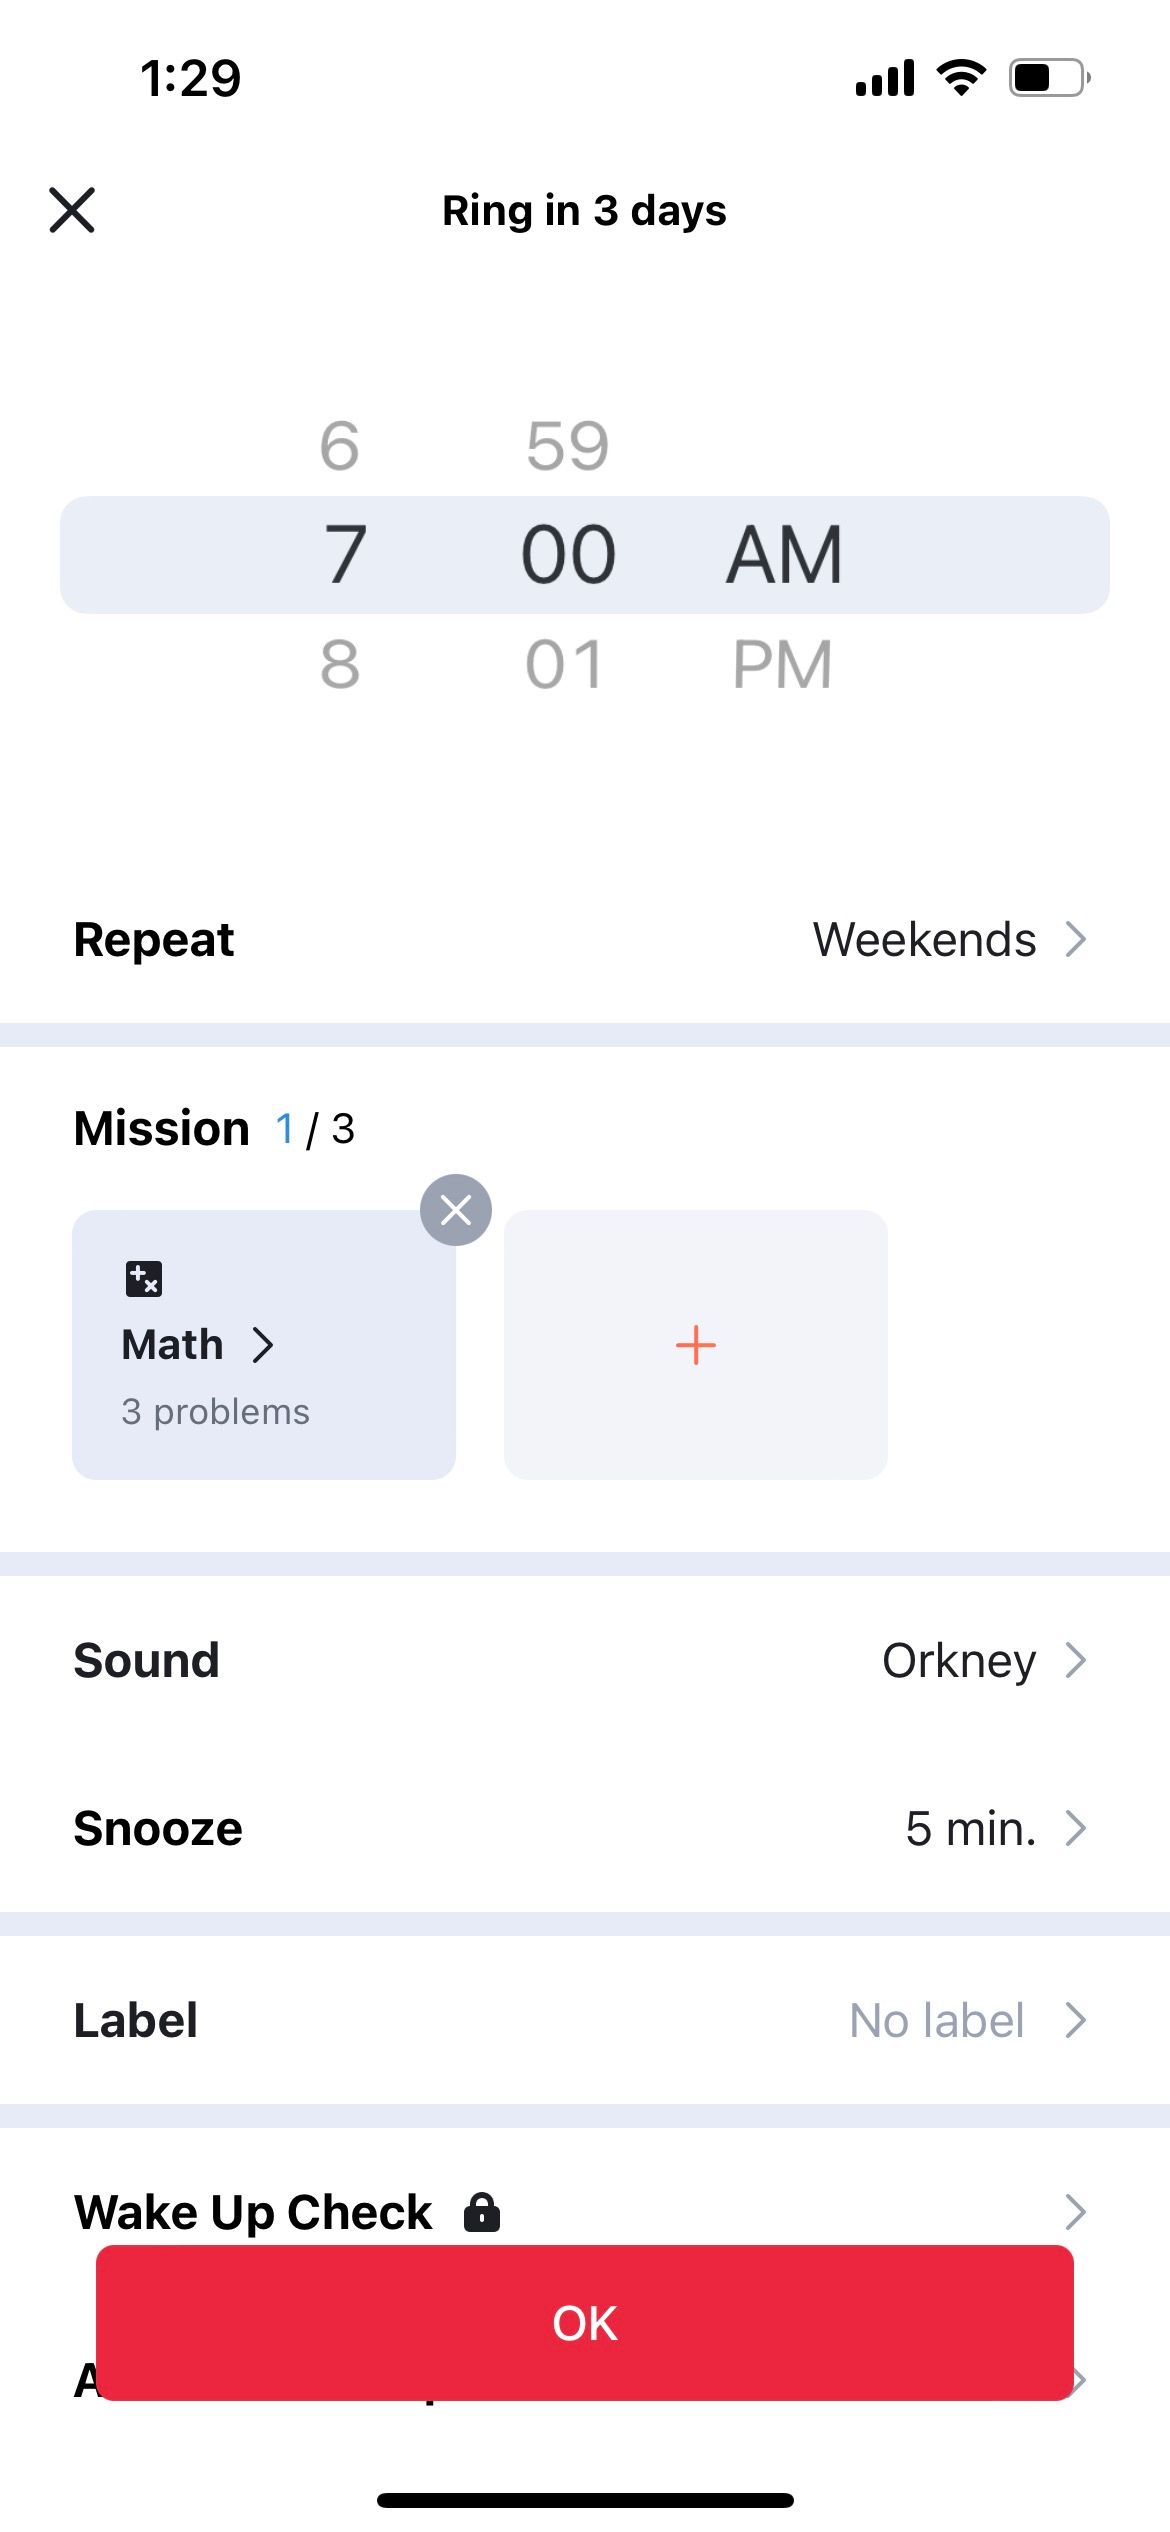Remove the Math mission with gray X

tap(456, 1210)
